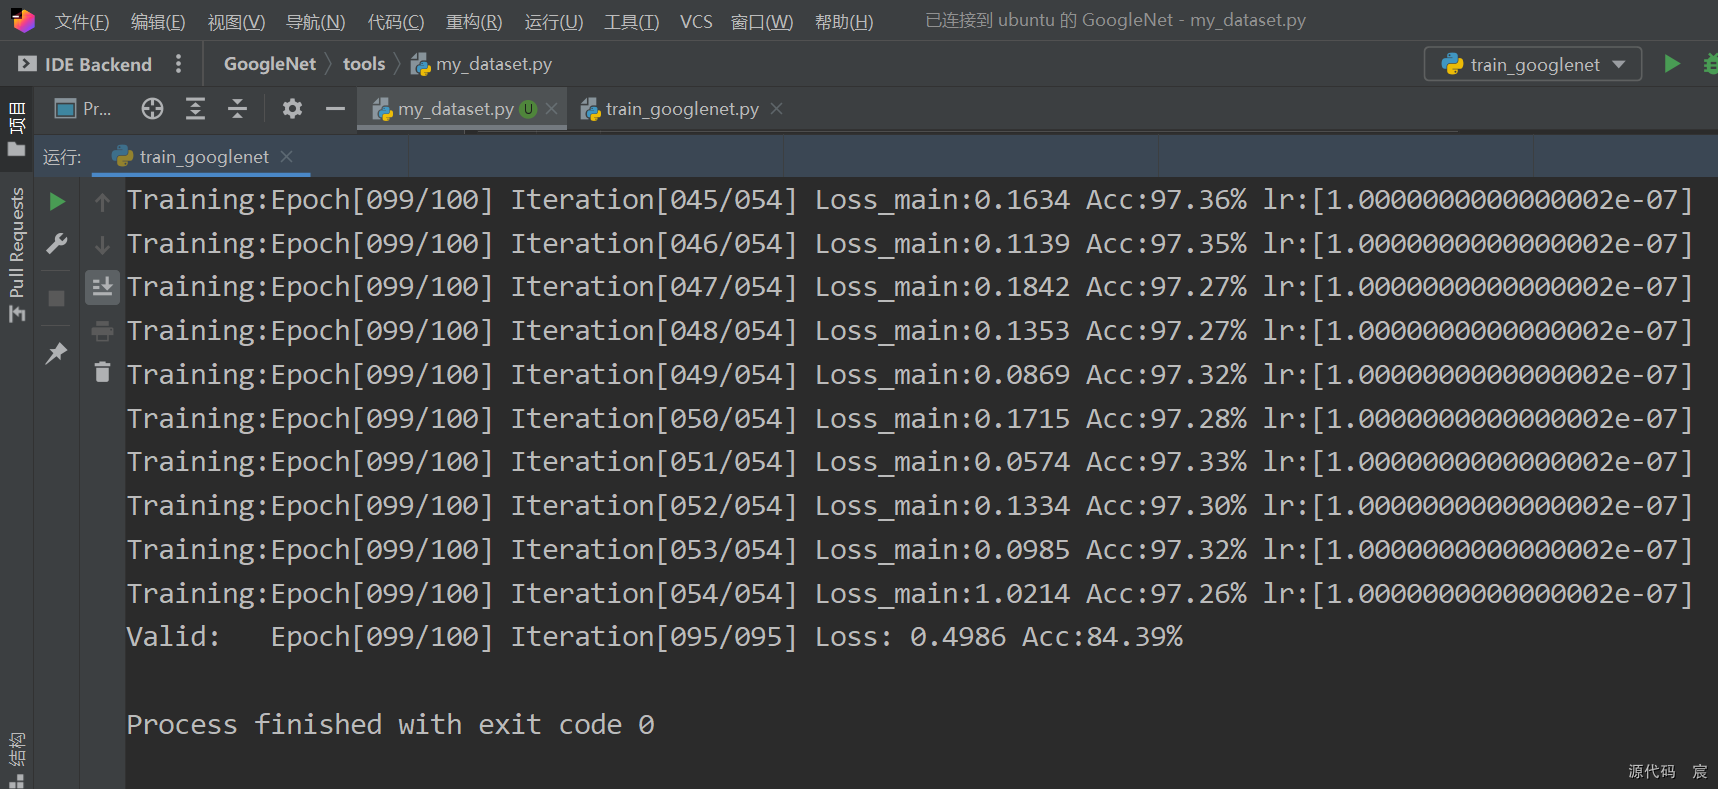Open the Project view selector

point(83,109)
